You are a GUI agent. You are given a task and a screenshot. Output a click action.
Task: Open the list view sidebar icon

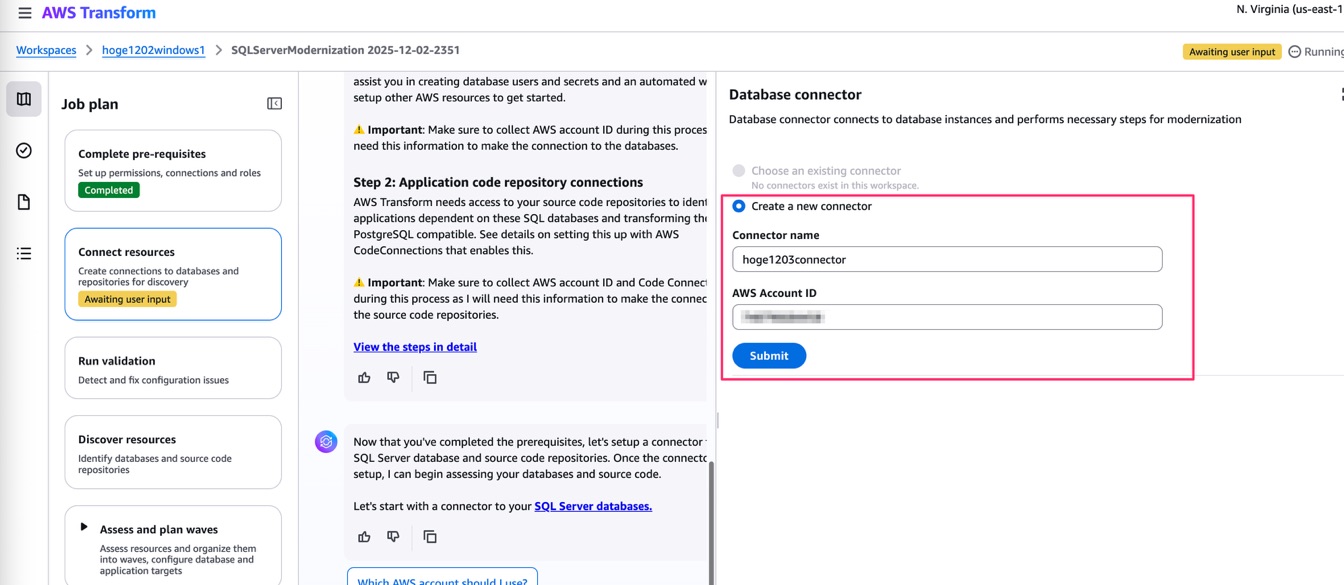point(24,254)
